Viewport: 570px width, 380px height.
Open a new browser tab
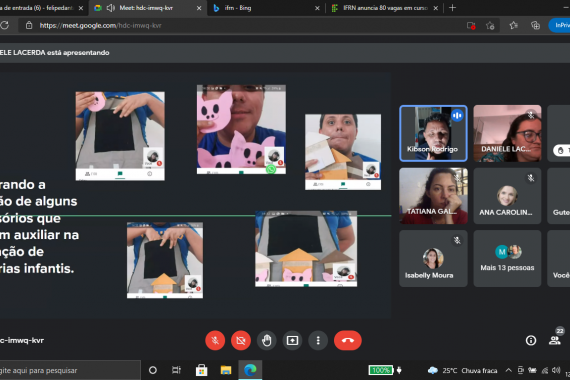452,8
